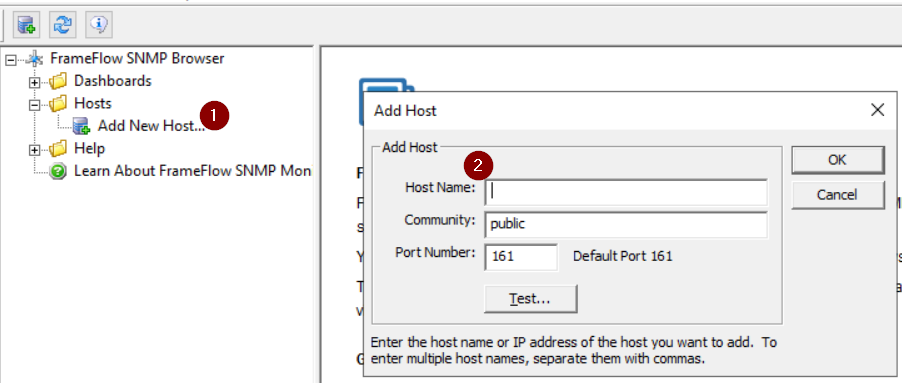Screen dimensions: 902x383
Task: Click the Dashboards folder icon
Action: tap(58, 81)
